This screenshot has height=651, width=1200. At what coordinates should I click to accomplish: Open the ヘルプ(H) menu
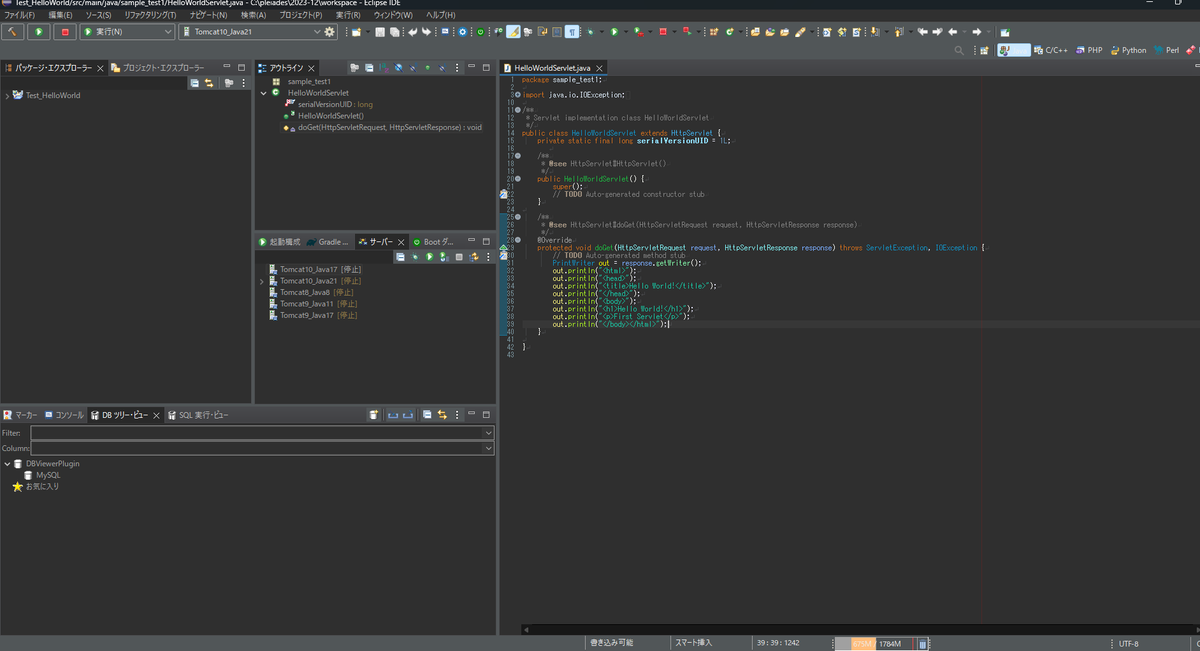tap(441, 15)
